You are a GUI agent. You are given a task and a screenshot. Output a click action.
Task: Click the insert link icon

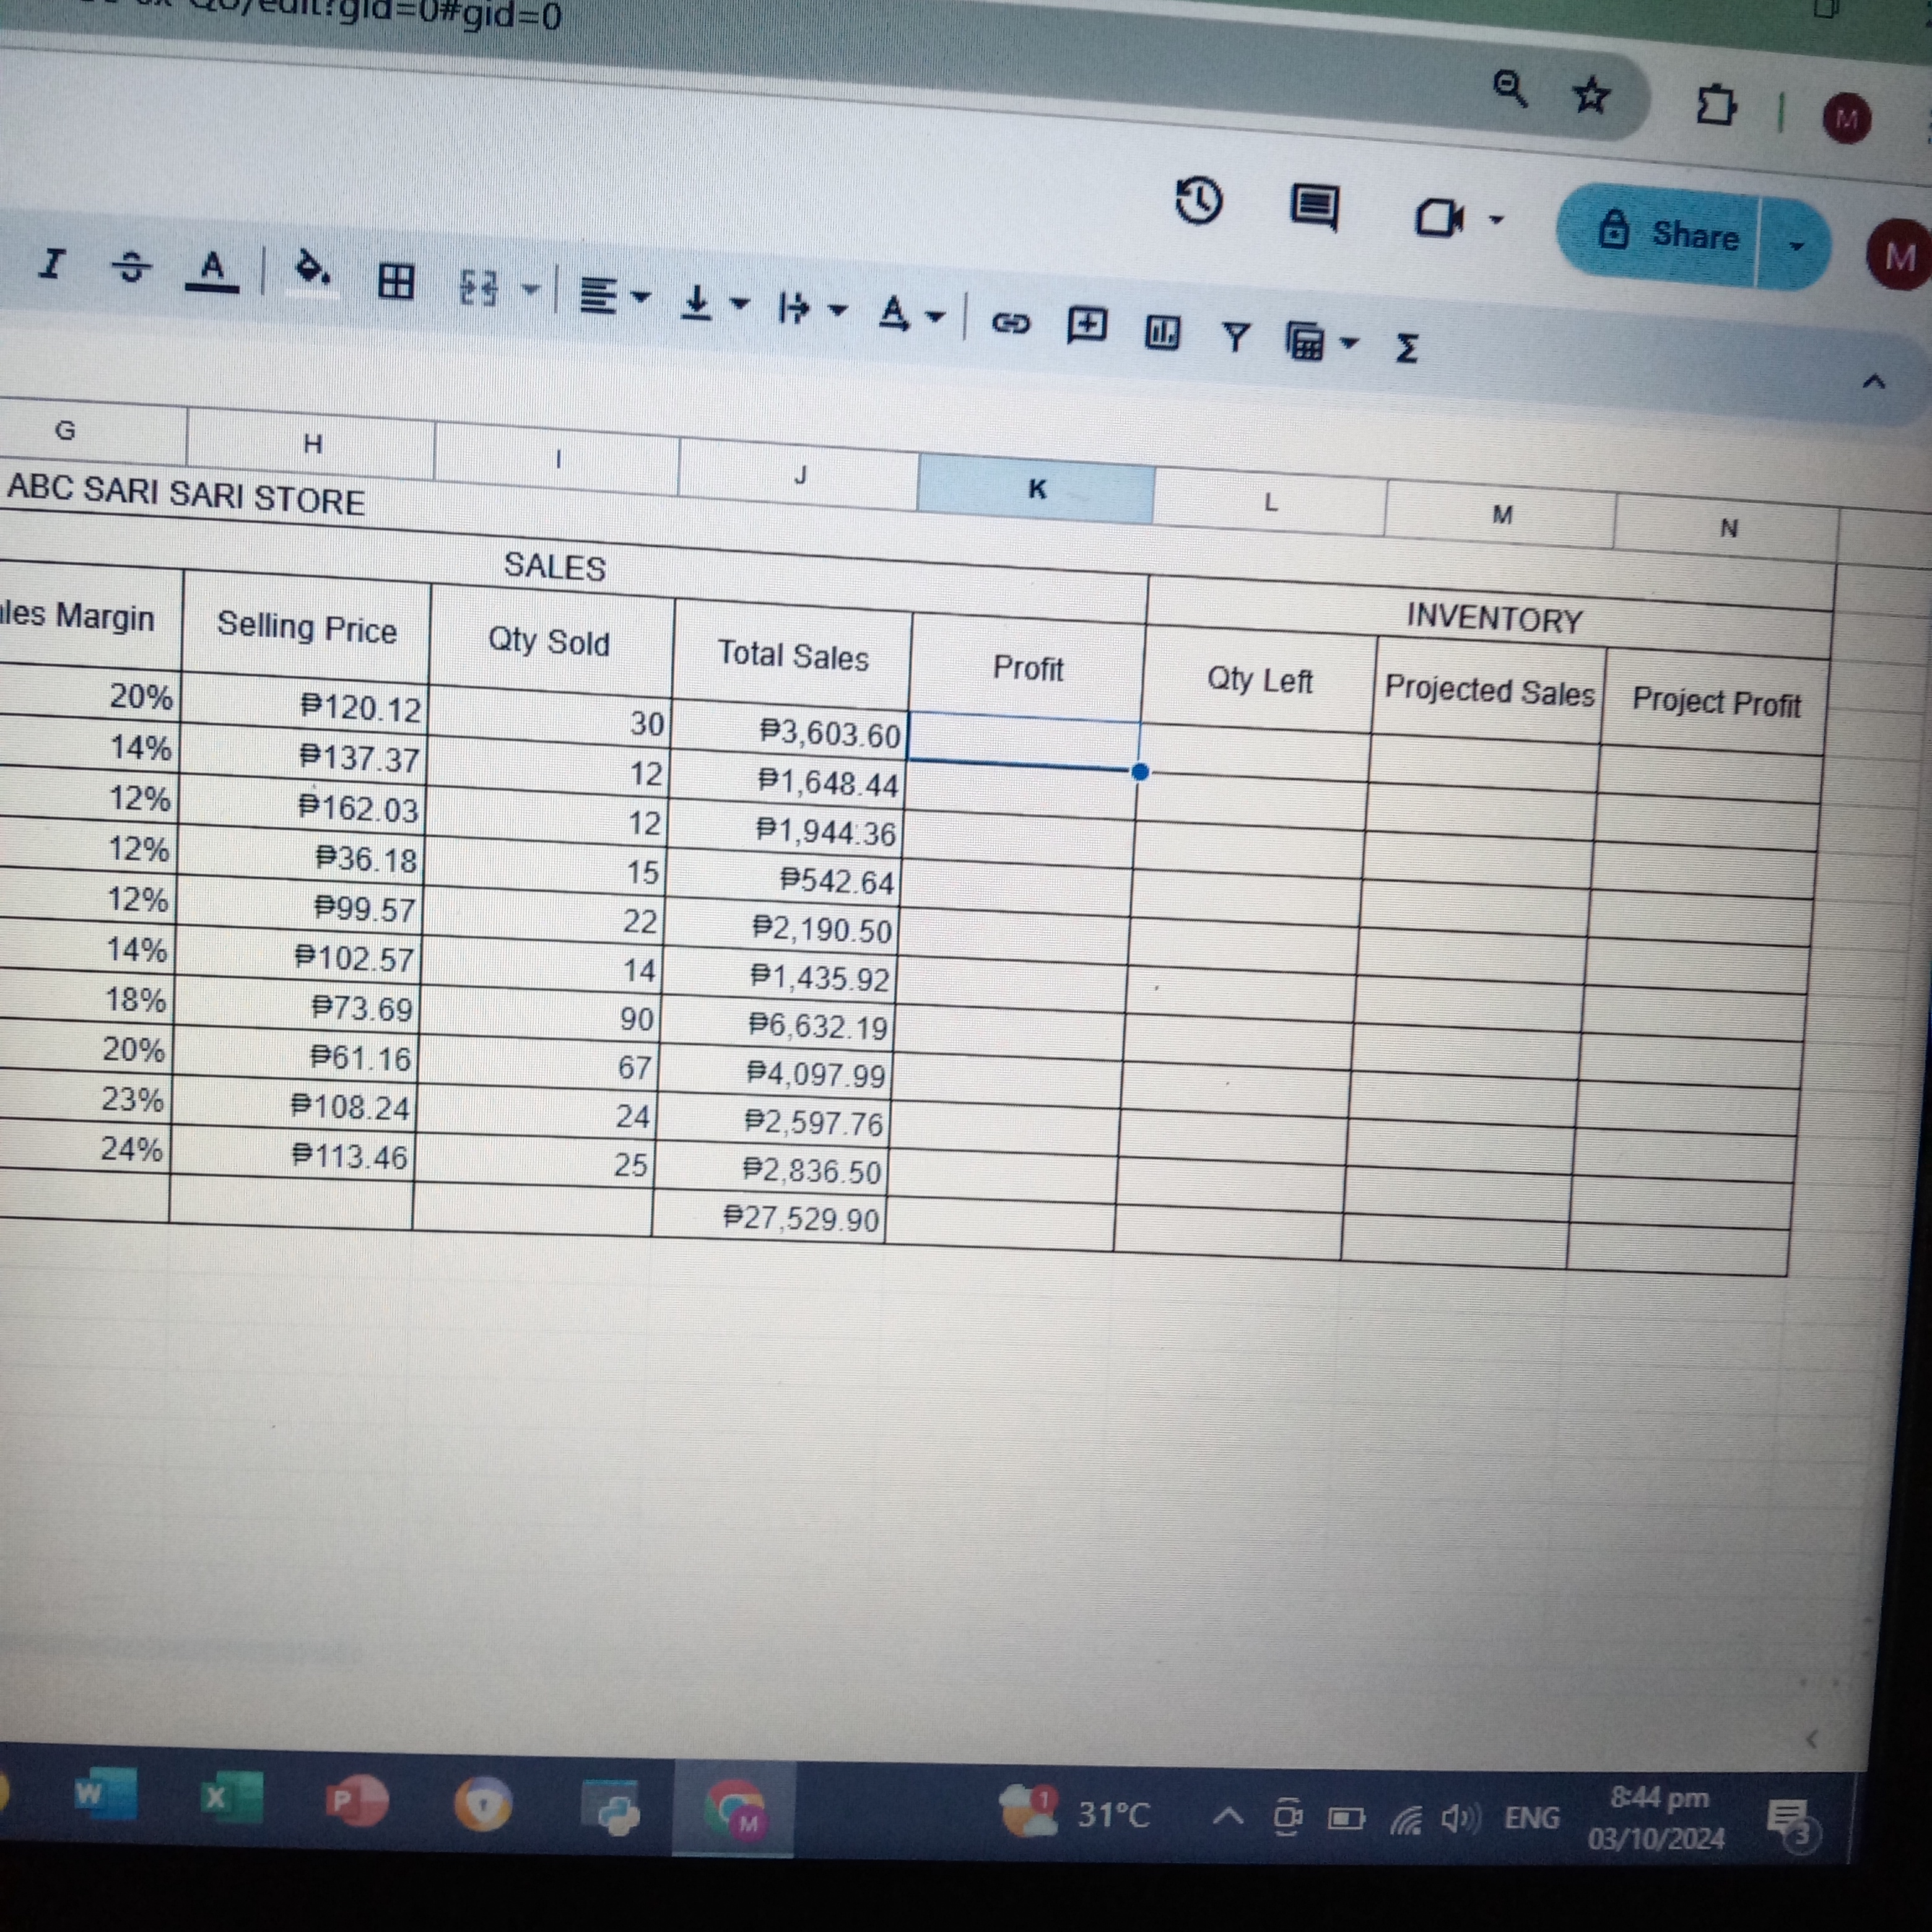coord(1010,322)
